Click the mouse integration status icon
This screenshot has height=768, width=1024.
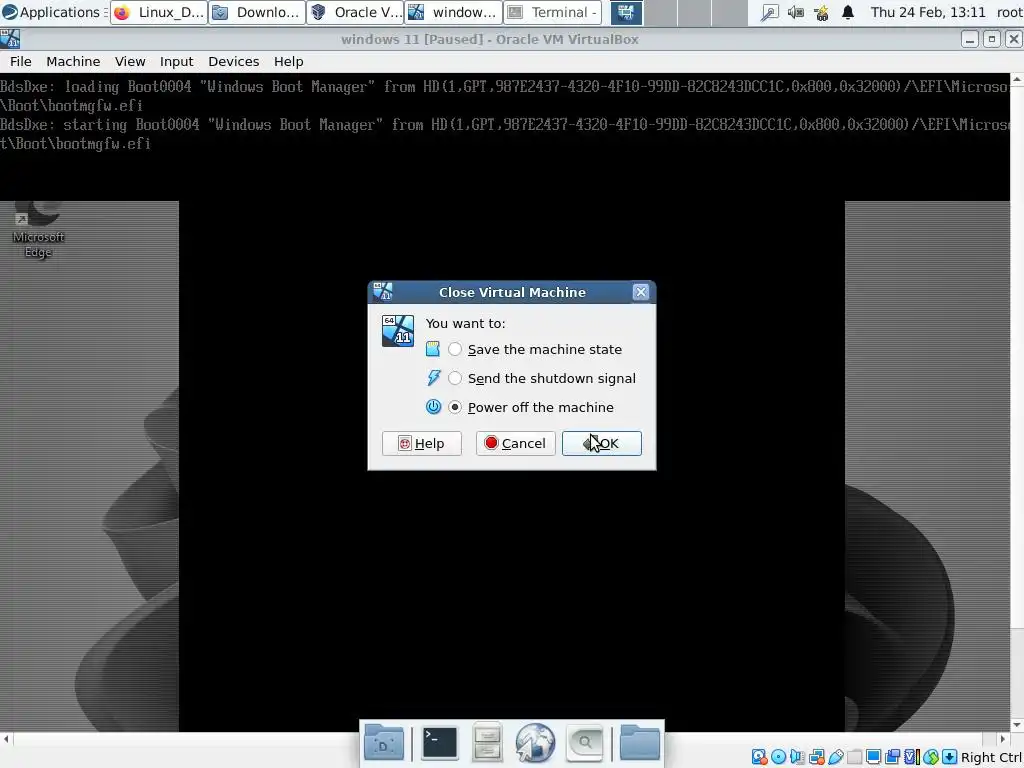pyautogui.click(x=931, y=757)
